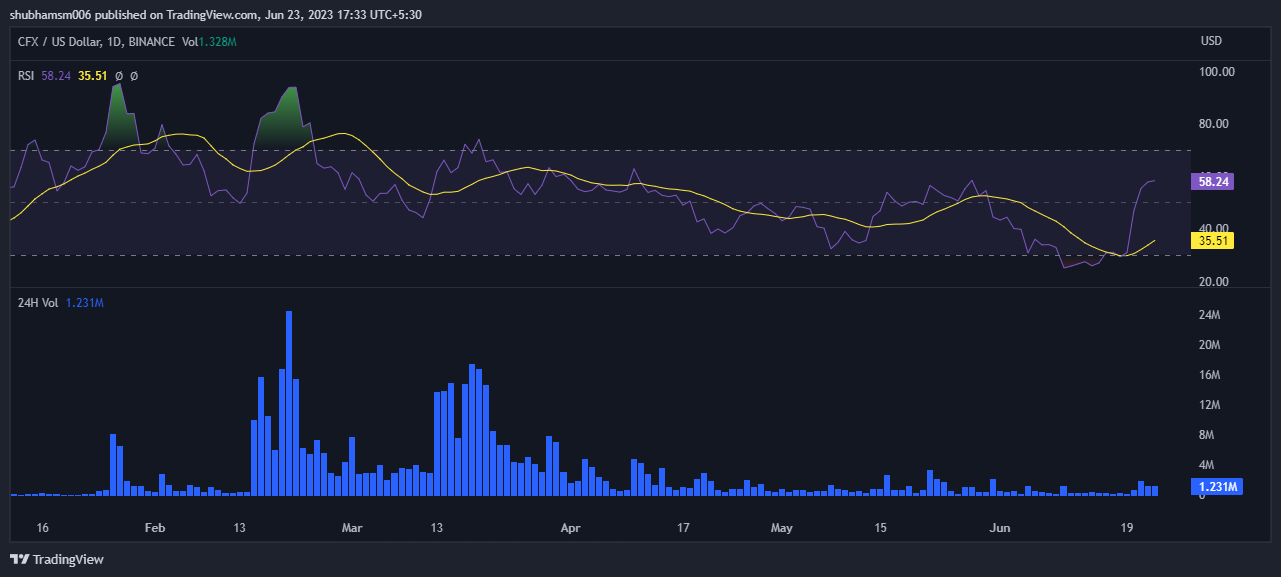Click the May date label on time axis
Viewport: 1281px width, 577px height.
pyautogui.click(x=782, y=527)
